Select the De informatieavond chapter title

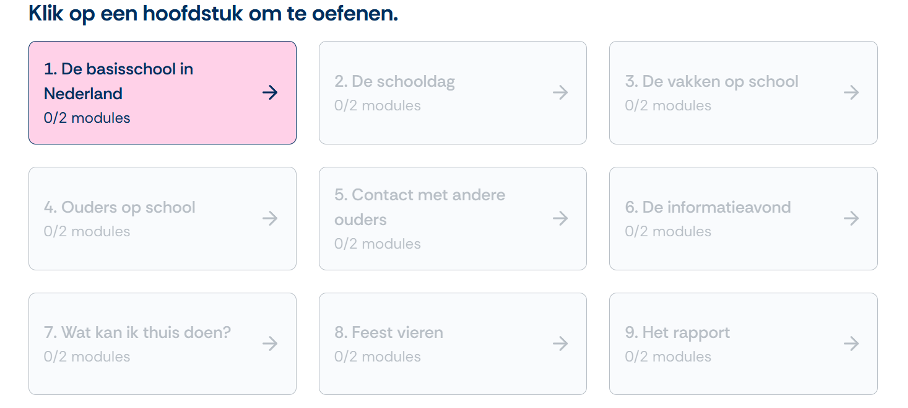tap(707, 207)
